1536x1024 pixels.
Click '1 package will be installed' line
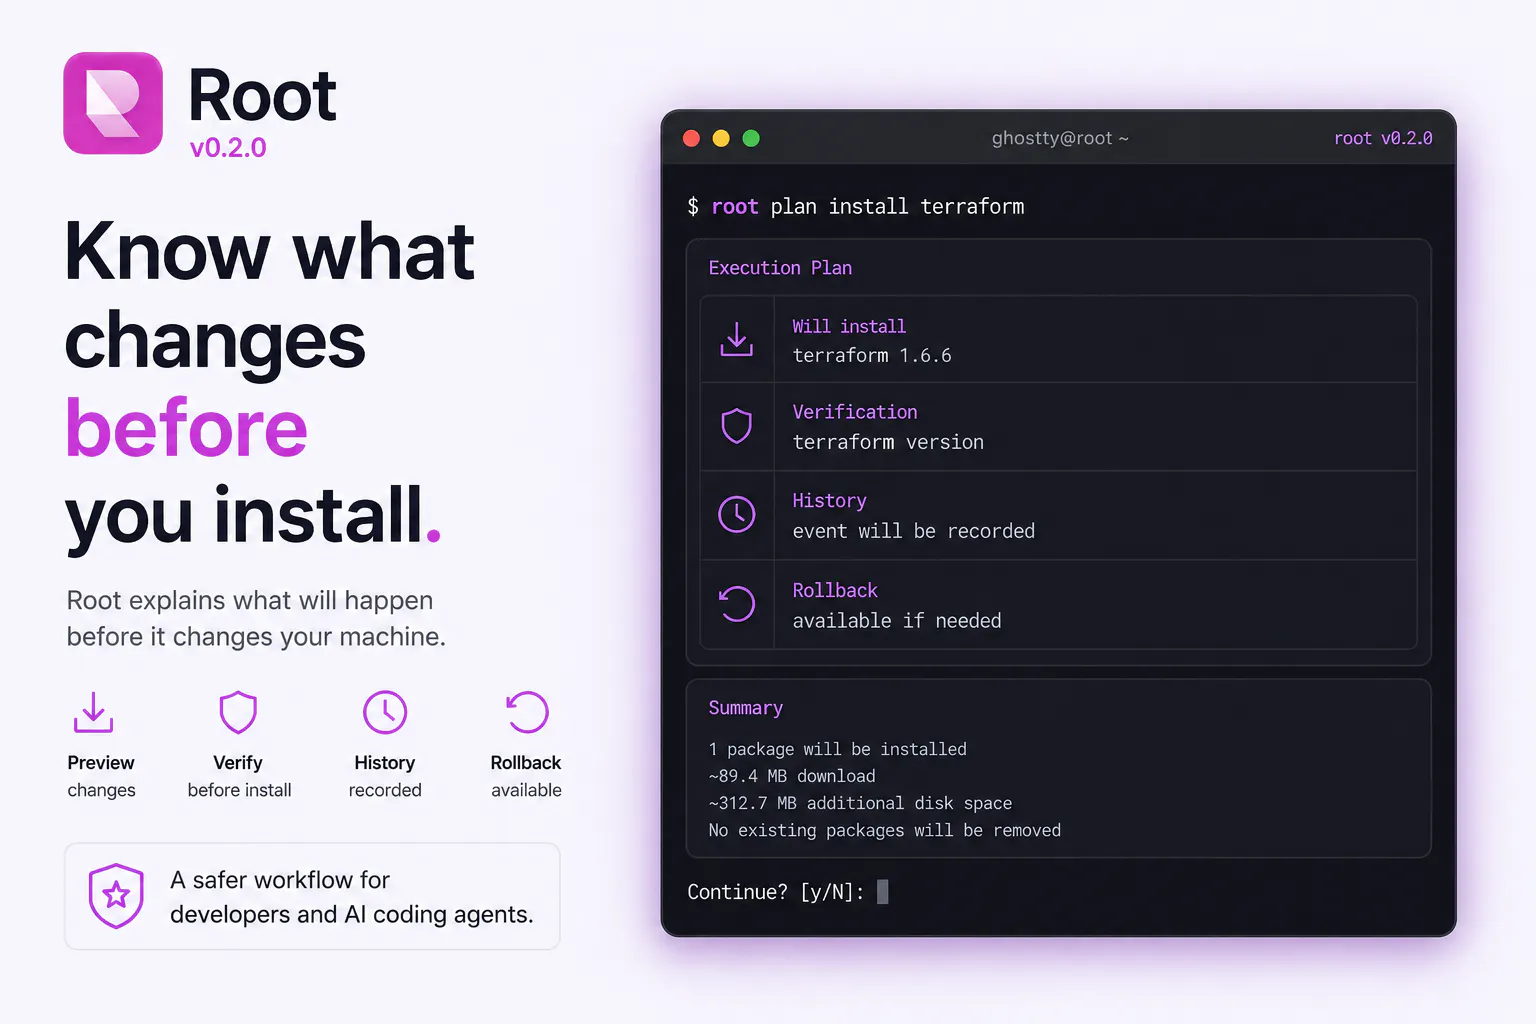[x=838, y=749]
